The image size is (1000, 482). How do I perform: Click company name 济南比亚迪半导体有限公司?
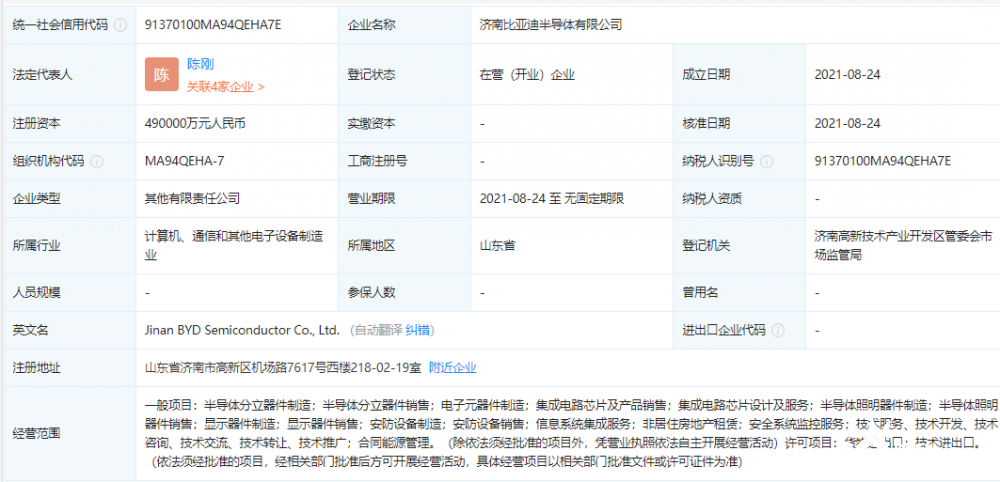[550, 25]
